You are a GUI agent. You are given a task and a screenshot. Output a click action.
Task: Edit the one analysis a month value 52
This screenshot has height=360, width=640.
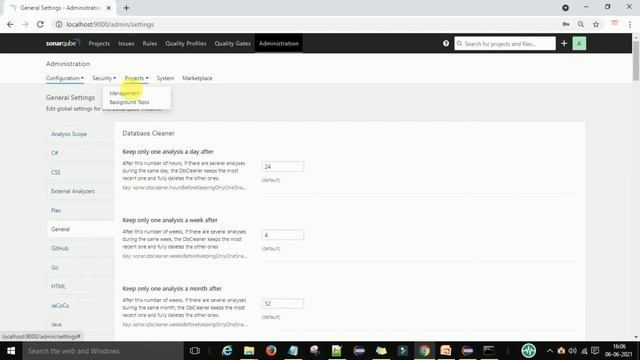(x=282, y=304)
